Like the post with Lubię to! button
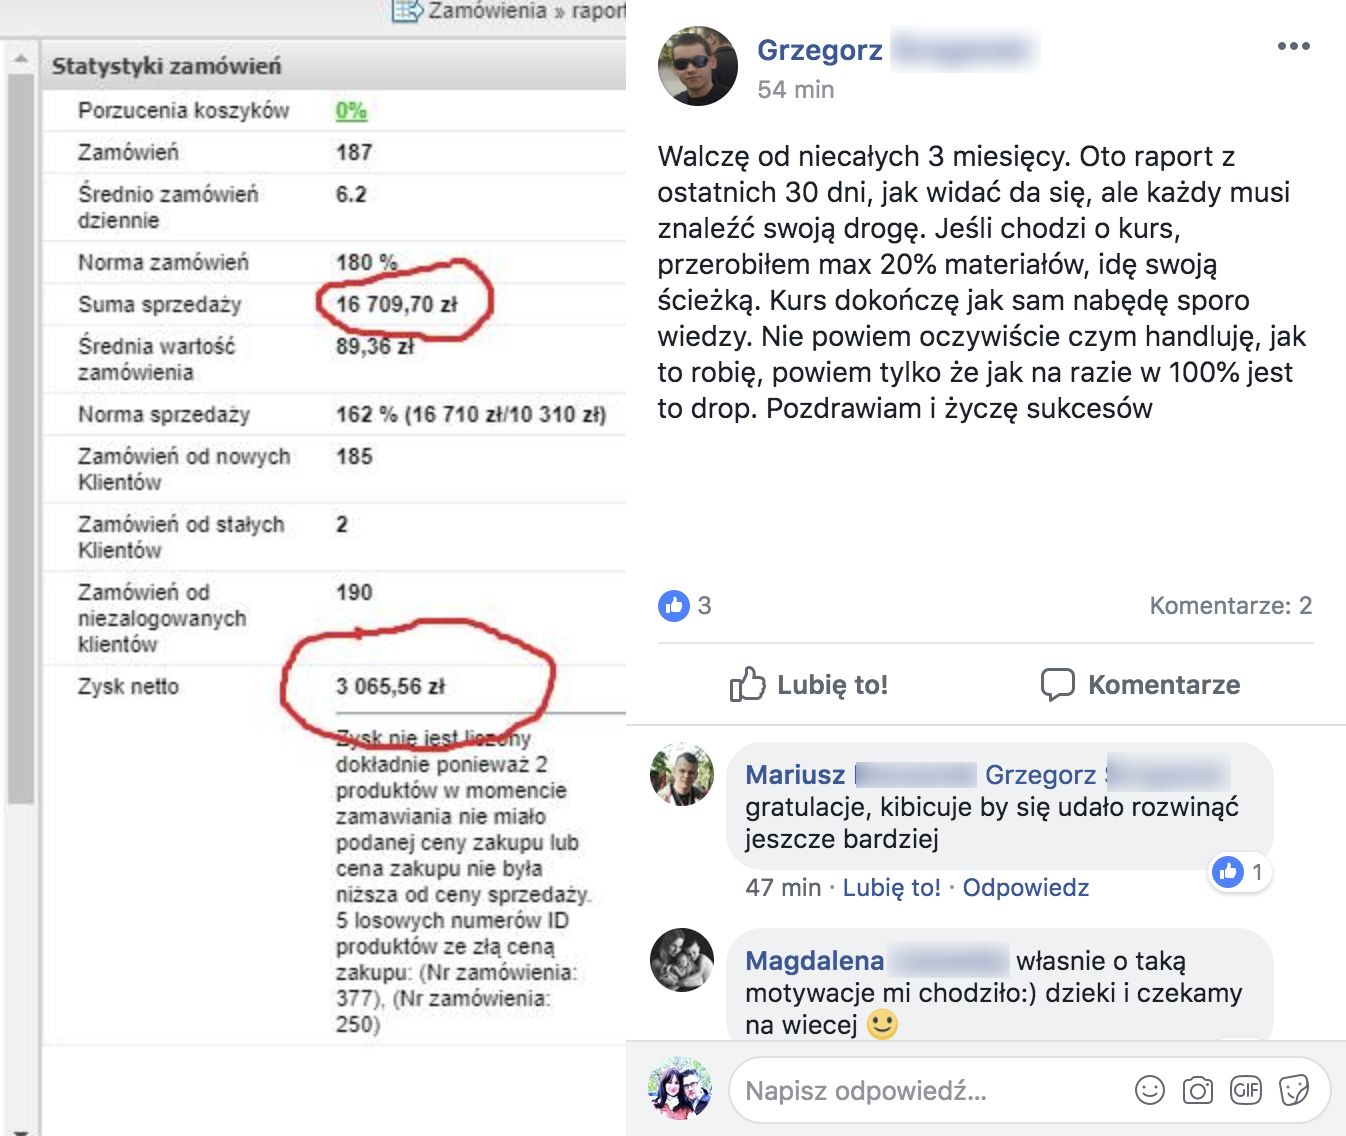 808,685
